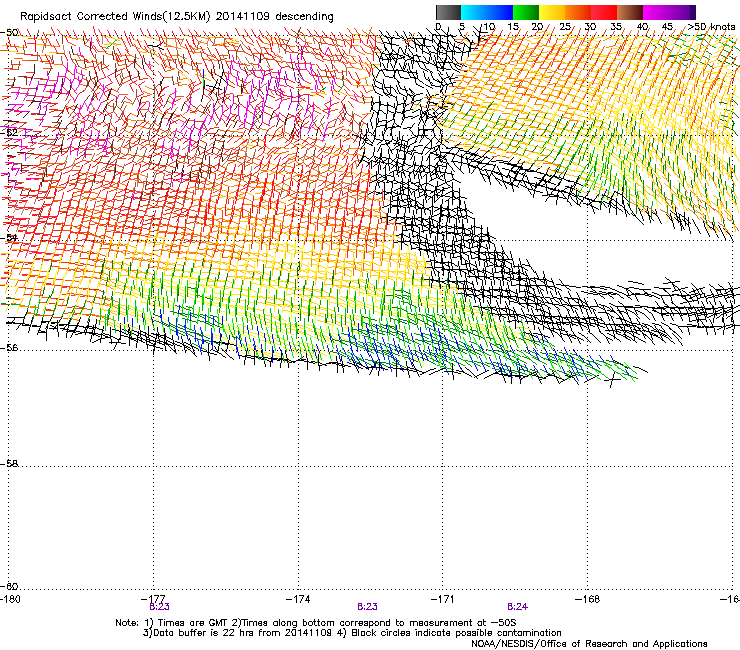Click the '-168' longitude label
This screenshot has width=740, height=650.
588,599
